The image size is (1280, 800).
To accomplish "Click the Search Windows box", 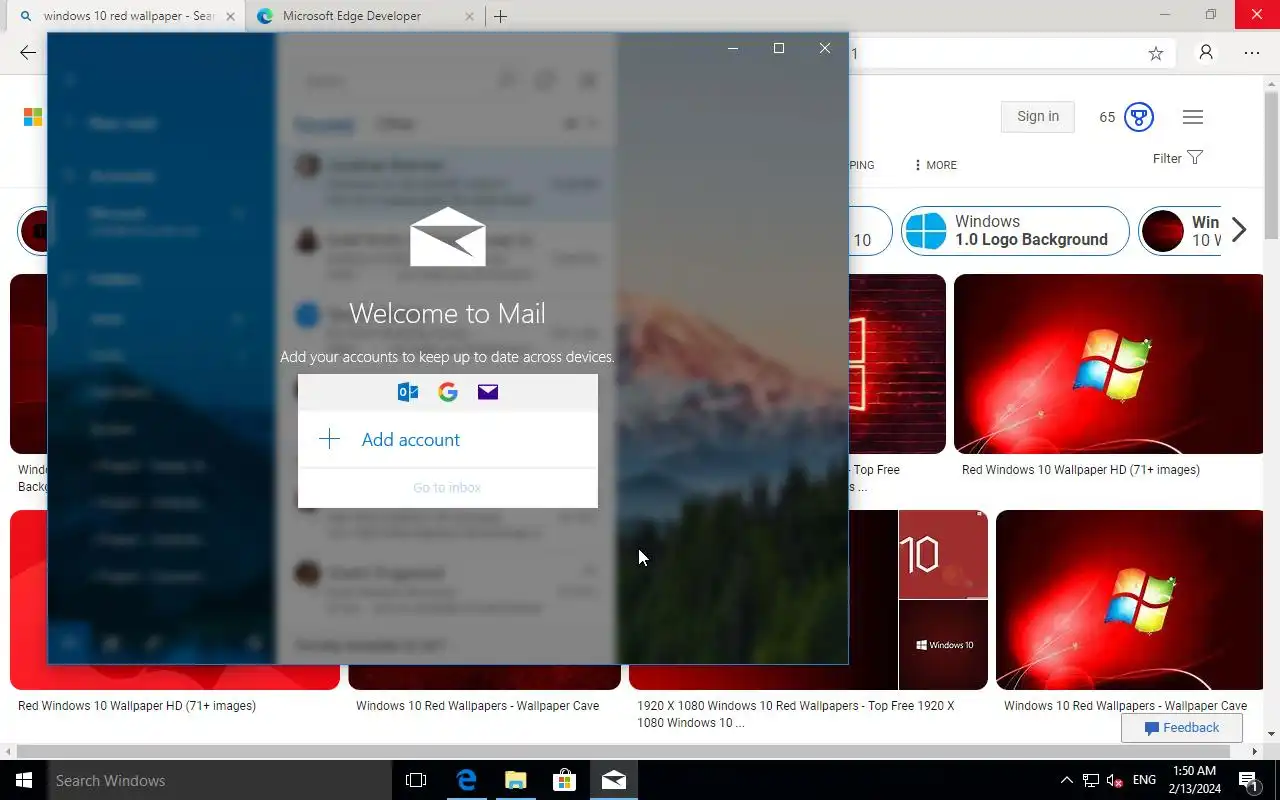I will coord(220,780).
